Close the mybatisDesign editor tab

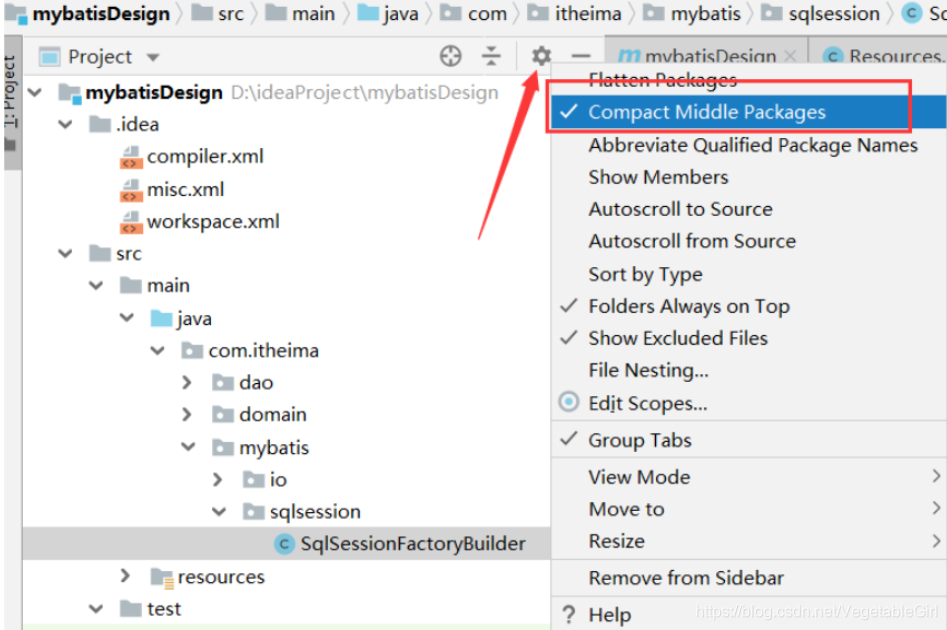(790, 56)
